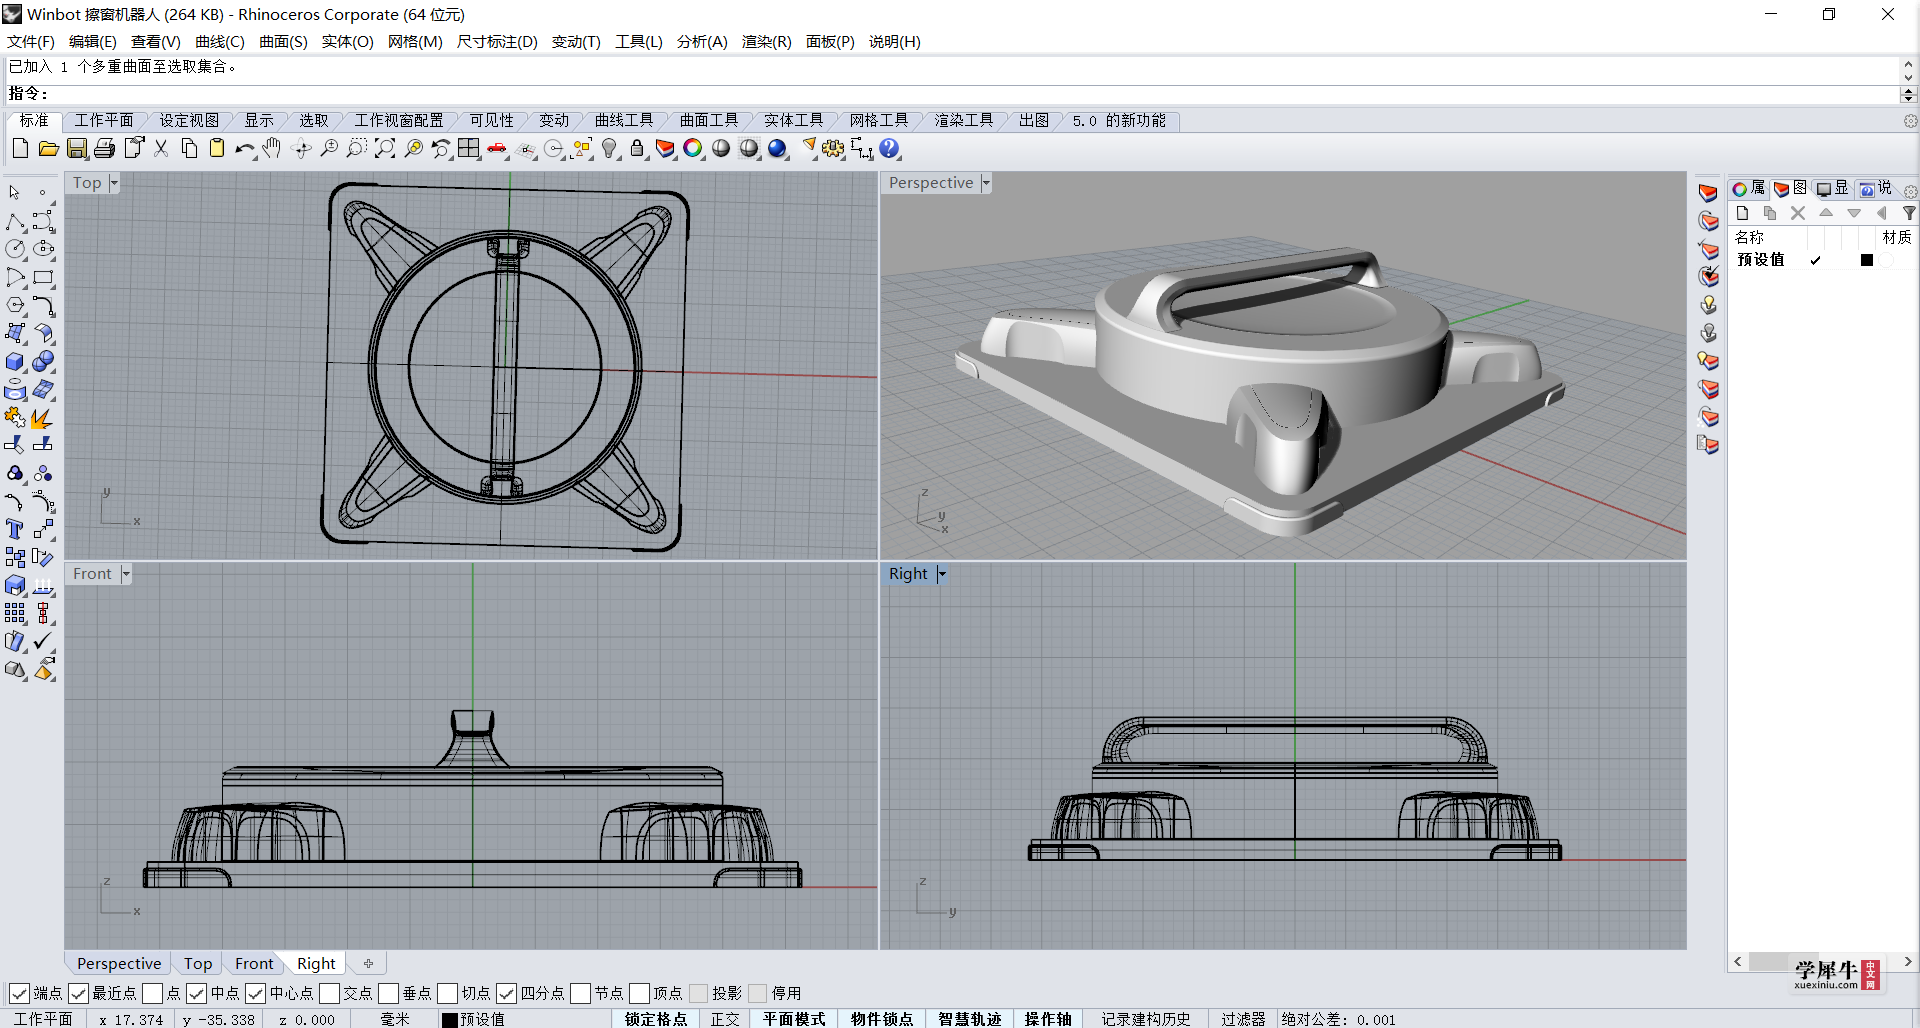Switch to the Front viewport tab at bottom
This screenshot has width=1920, height=1028.
tap(254, 964)
